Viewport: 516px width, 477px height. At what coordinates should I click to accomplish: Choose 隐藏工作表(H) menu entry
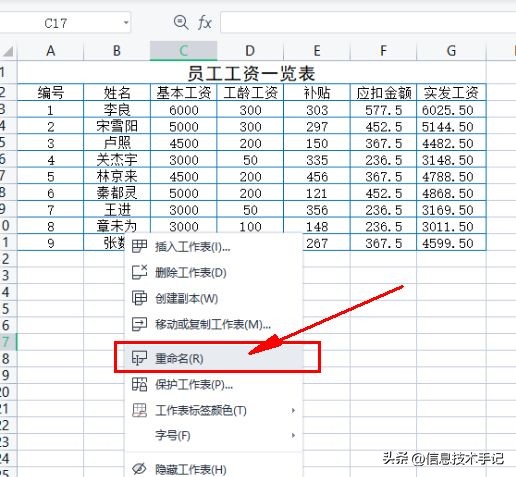pos(213,469)
